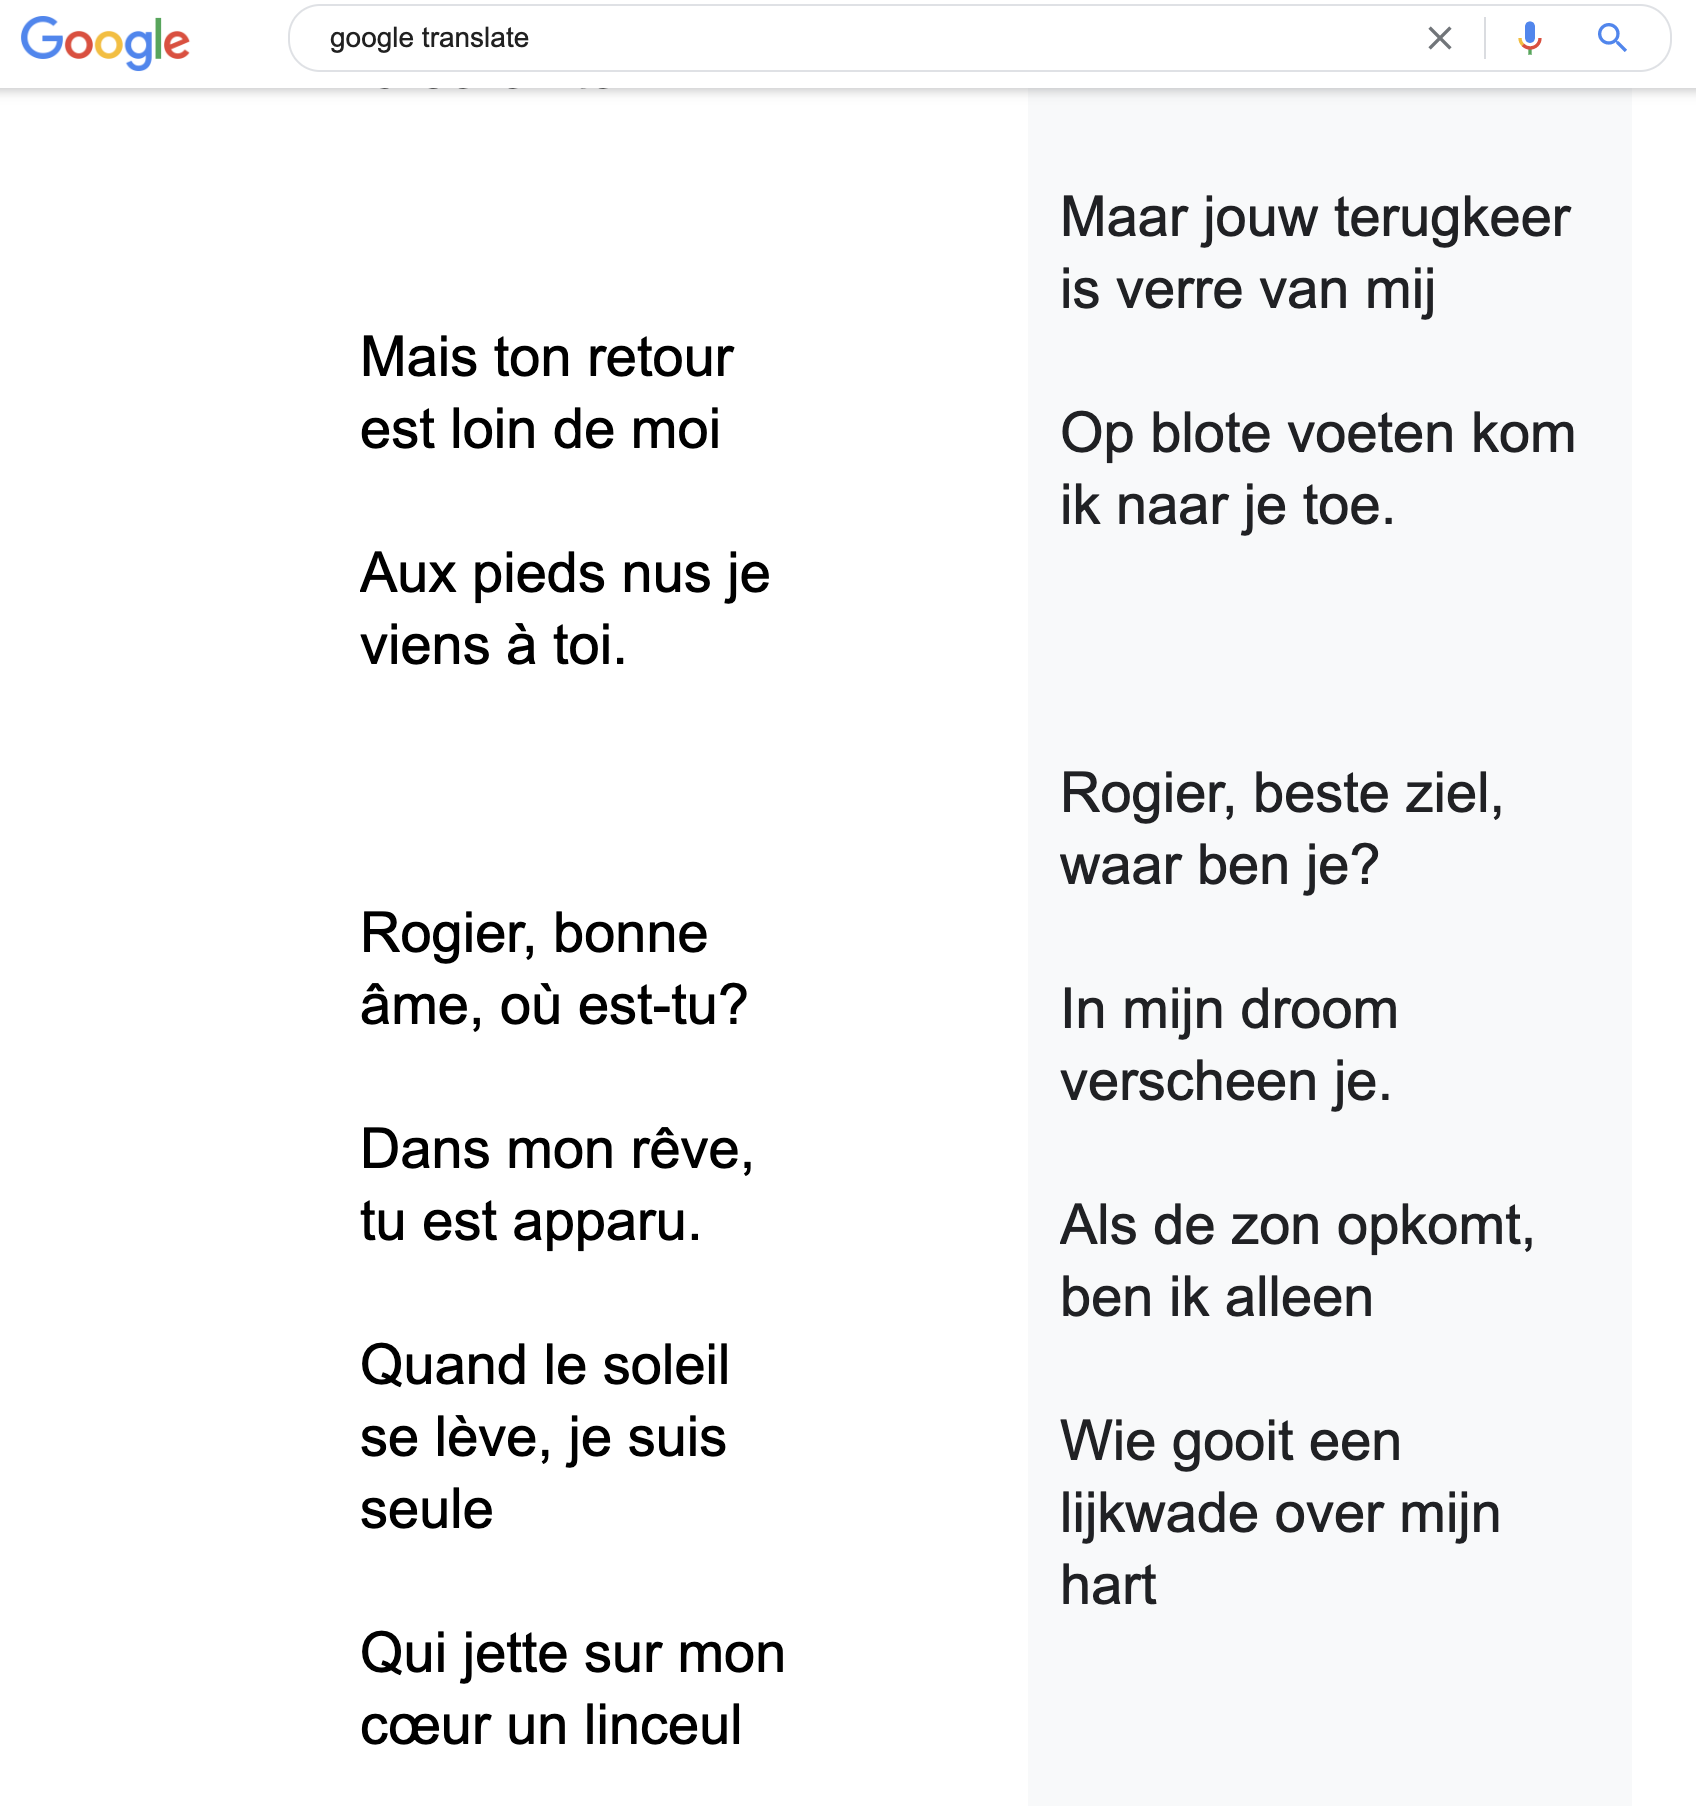Place cursor on 'tu est apparu.' line
1696x1806 pixels.
point(530,1222)
